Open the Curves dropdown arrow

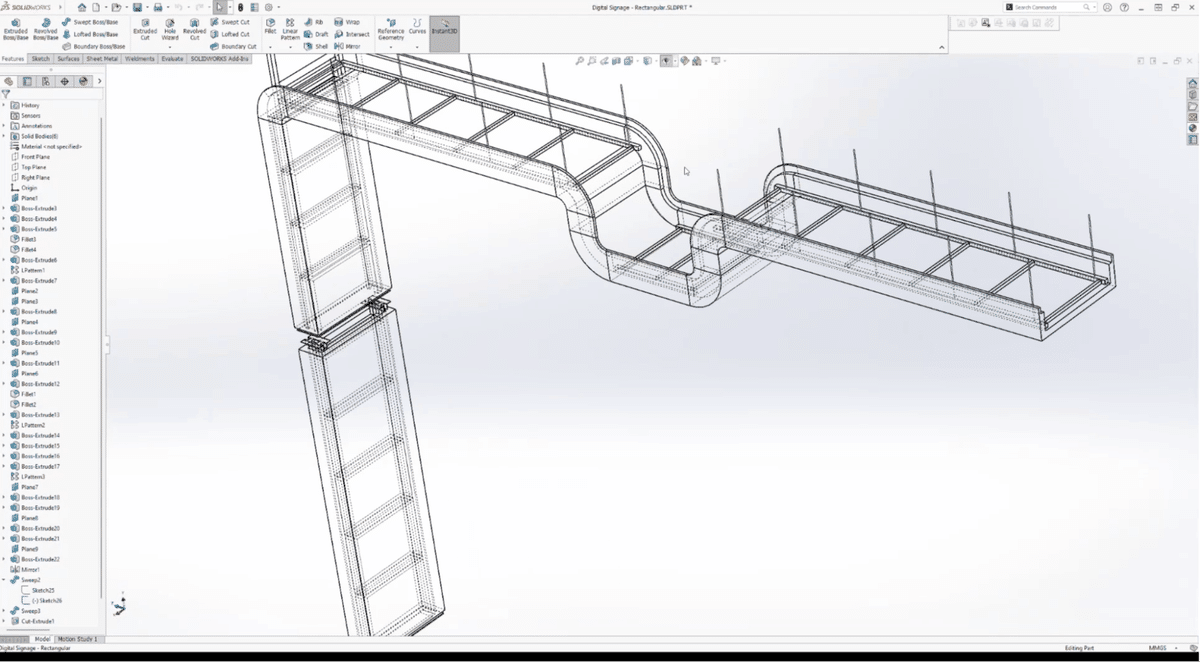(417, 46)
